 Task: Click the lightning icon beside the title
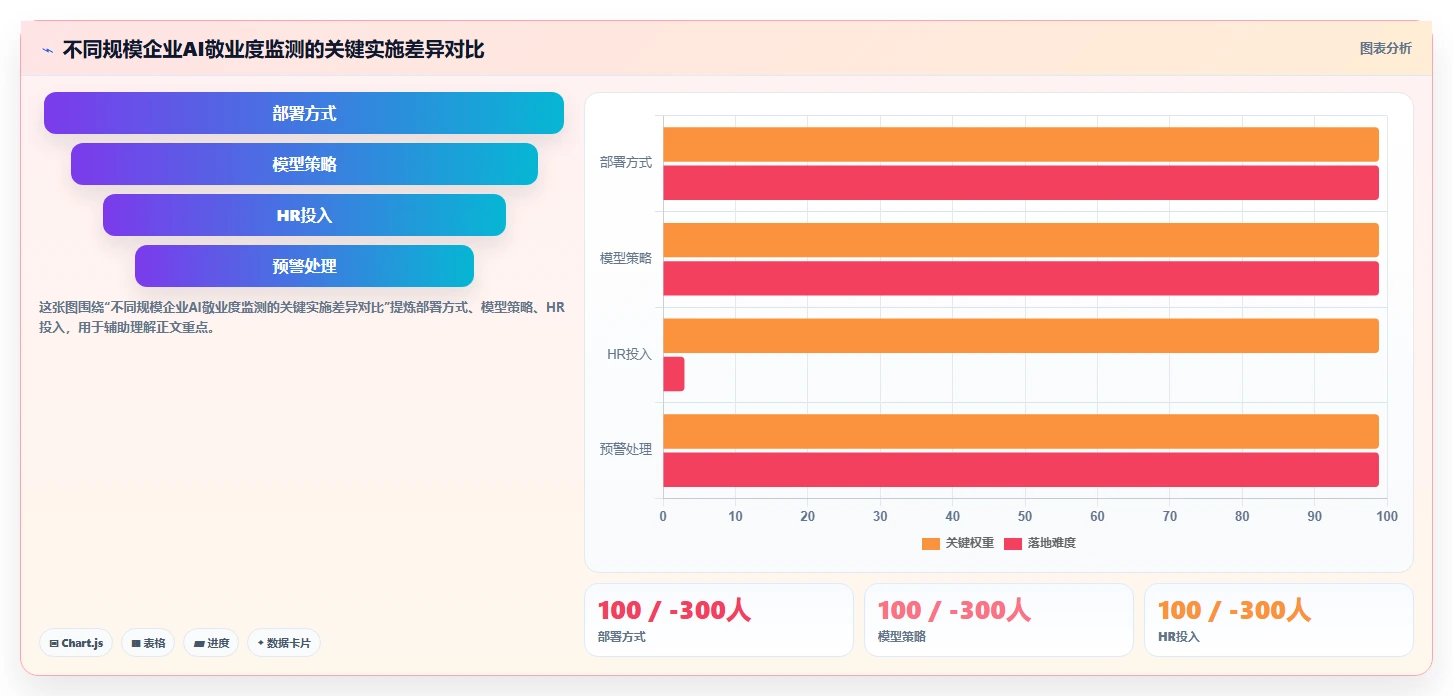click(x=47, y=50)
